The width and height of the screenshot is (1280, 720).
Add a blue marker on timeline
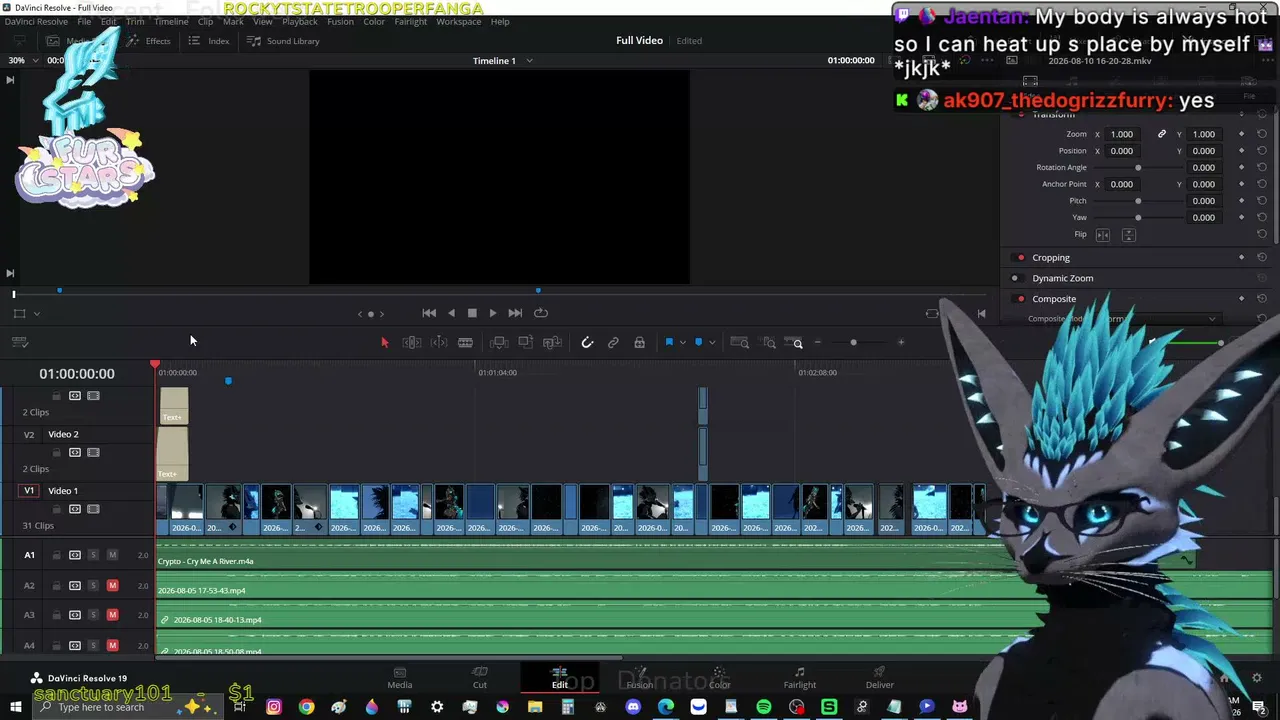[x=698, y=342]
